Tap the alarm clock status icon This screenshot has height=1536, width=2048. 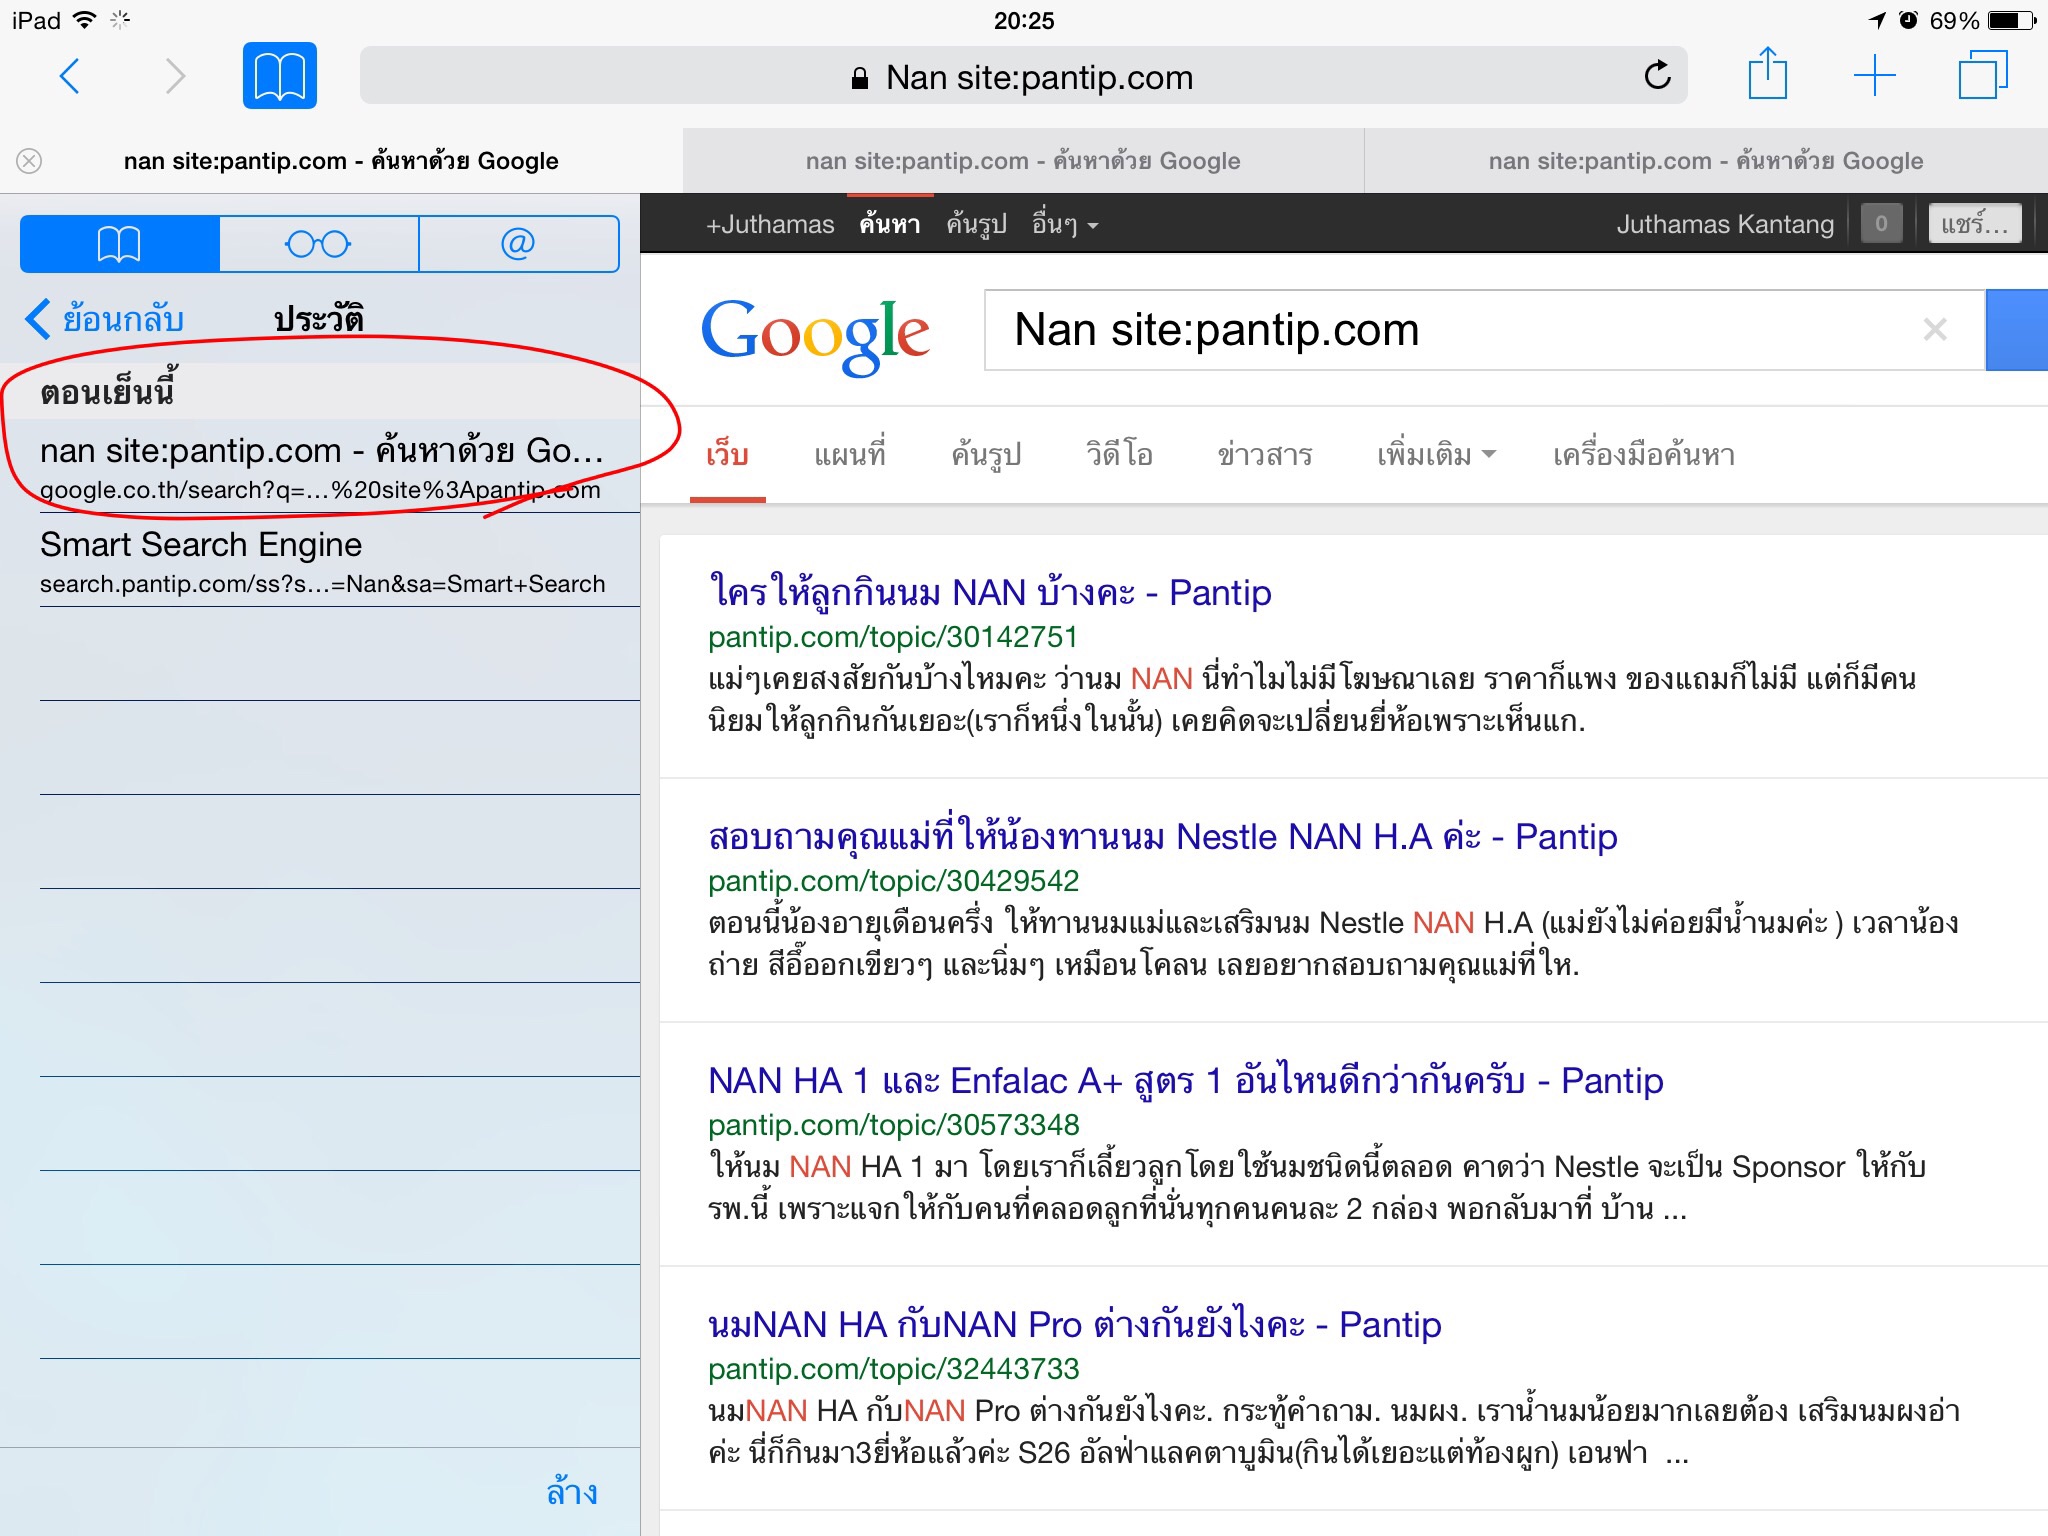pos(1908,20)
